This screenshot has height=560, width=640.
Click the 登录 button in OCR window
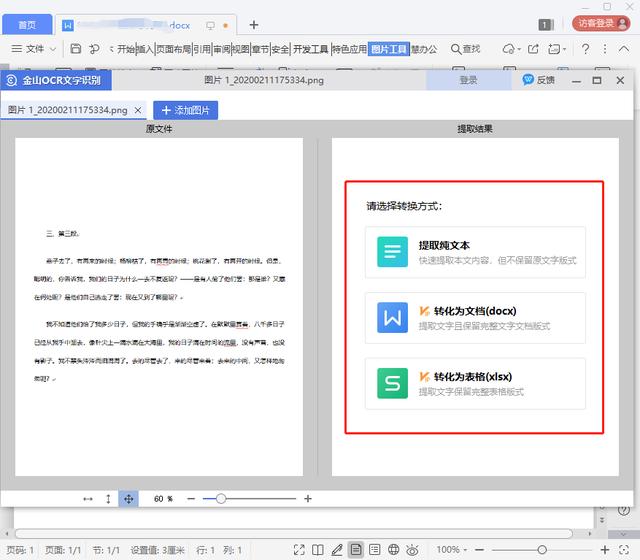(x=468, y=80)
